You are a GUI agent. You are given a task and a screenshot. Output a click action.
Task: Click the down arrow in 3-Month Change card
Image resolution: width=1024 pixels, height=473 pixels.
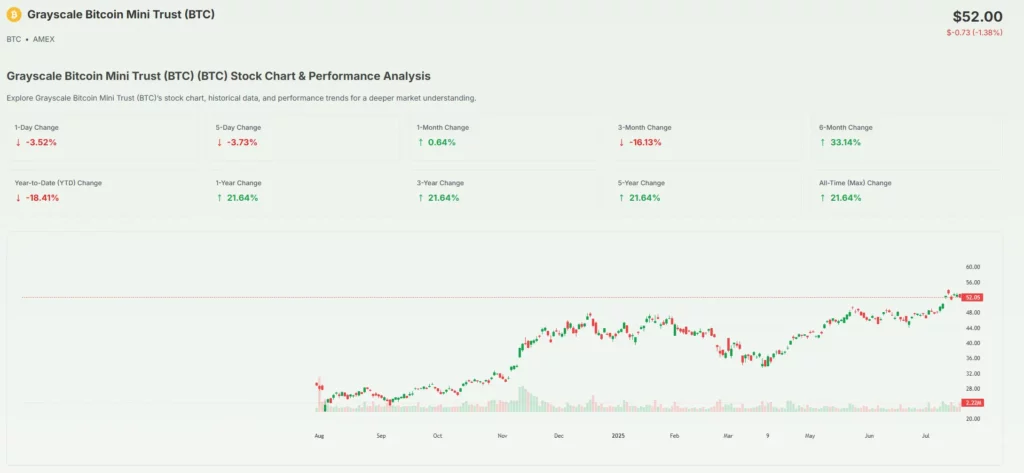tap(622, 142)
